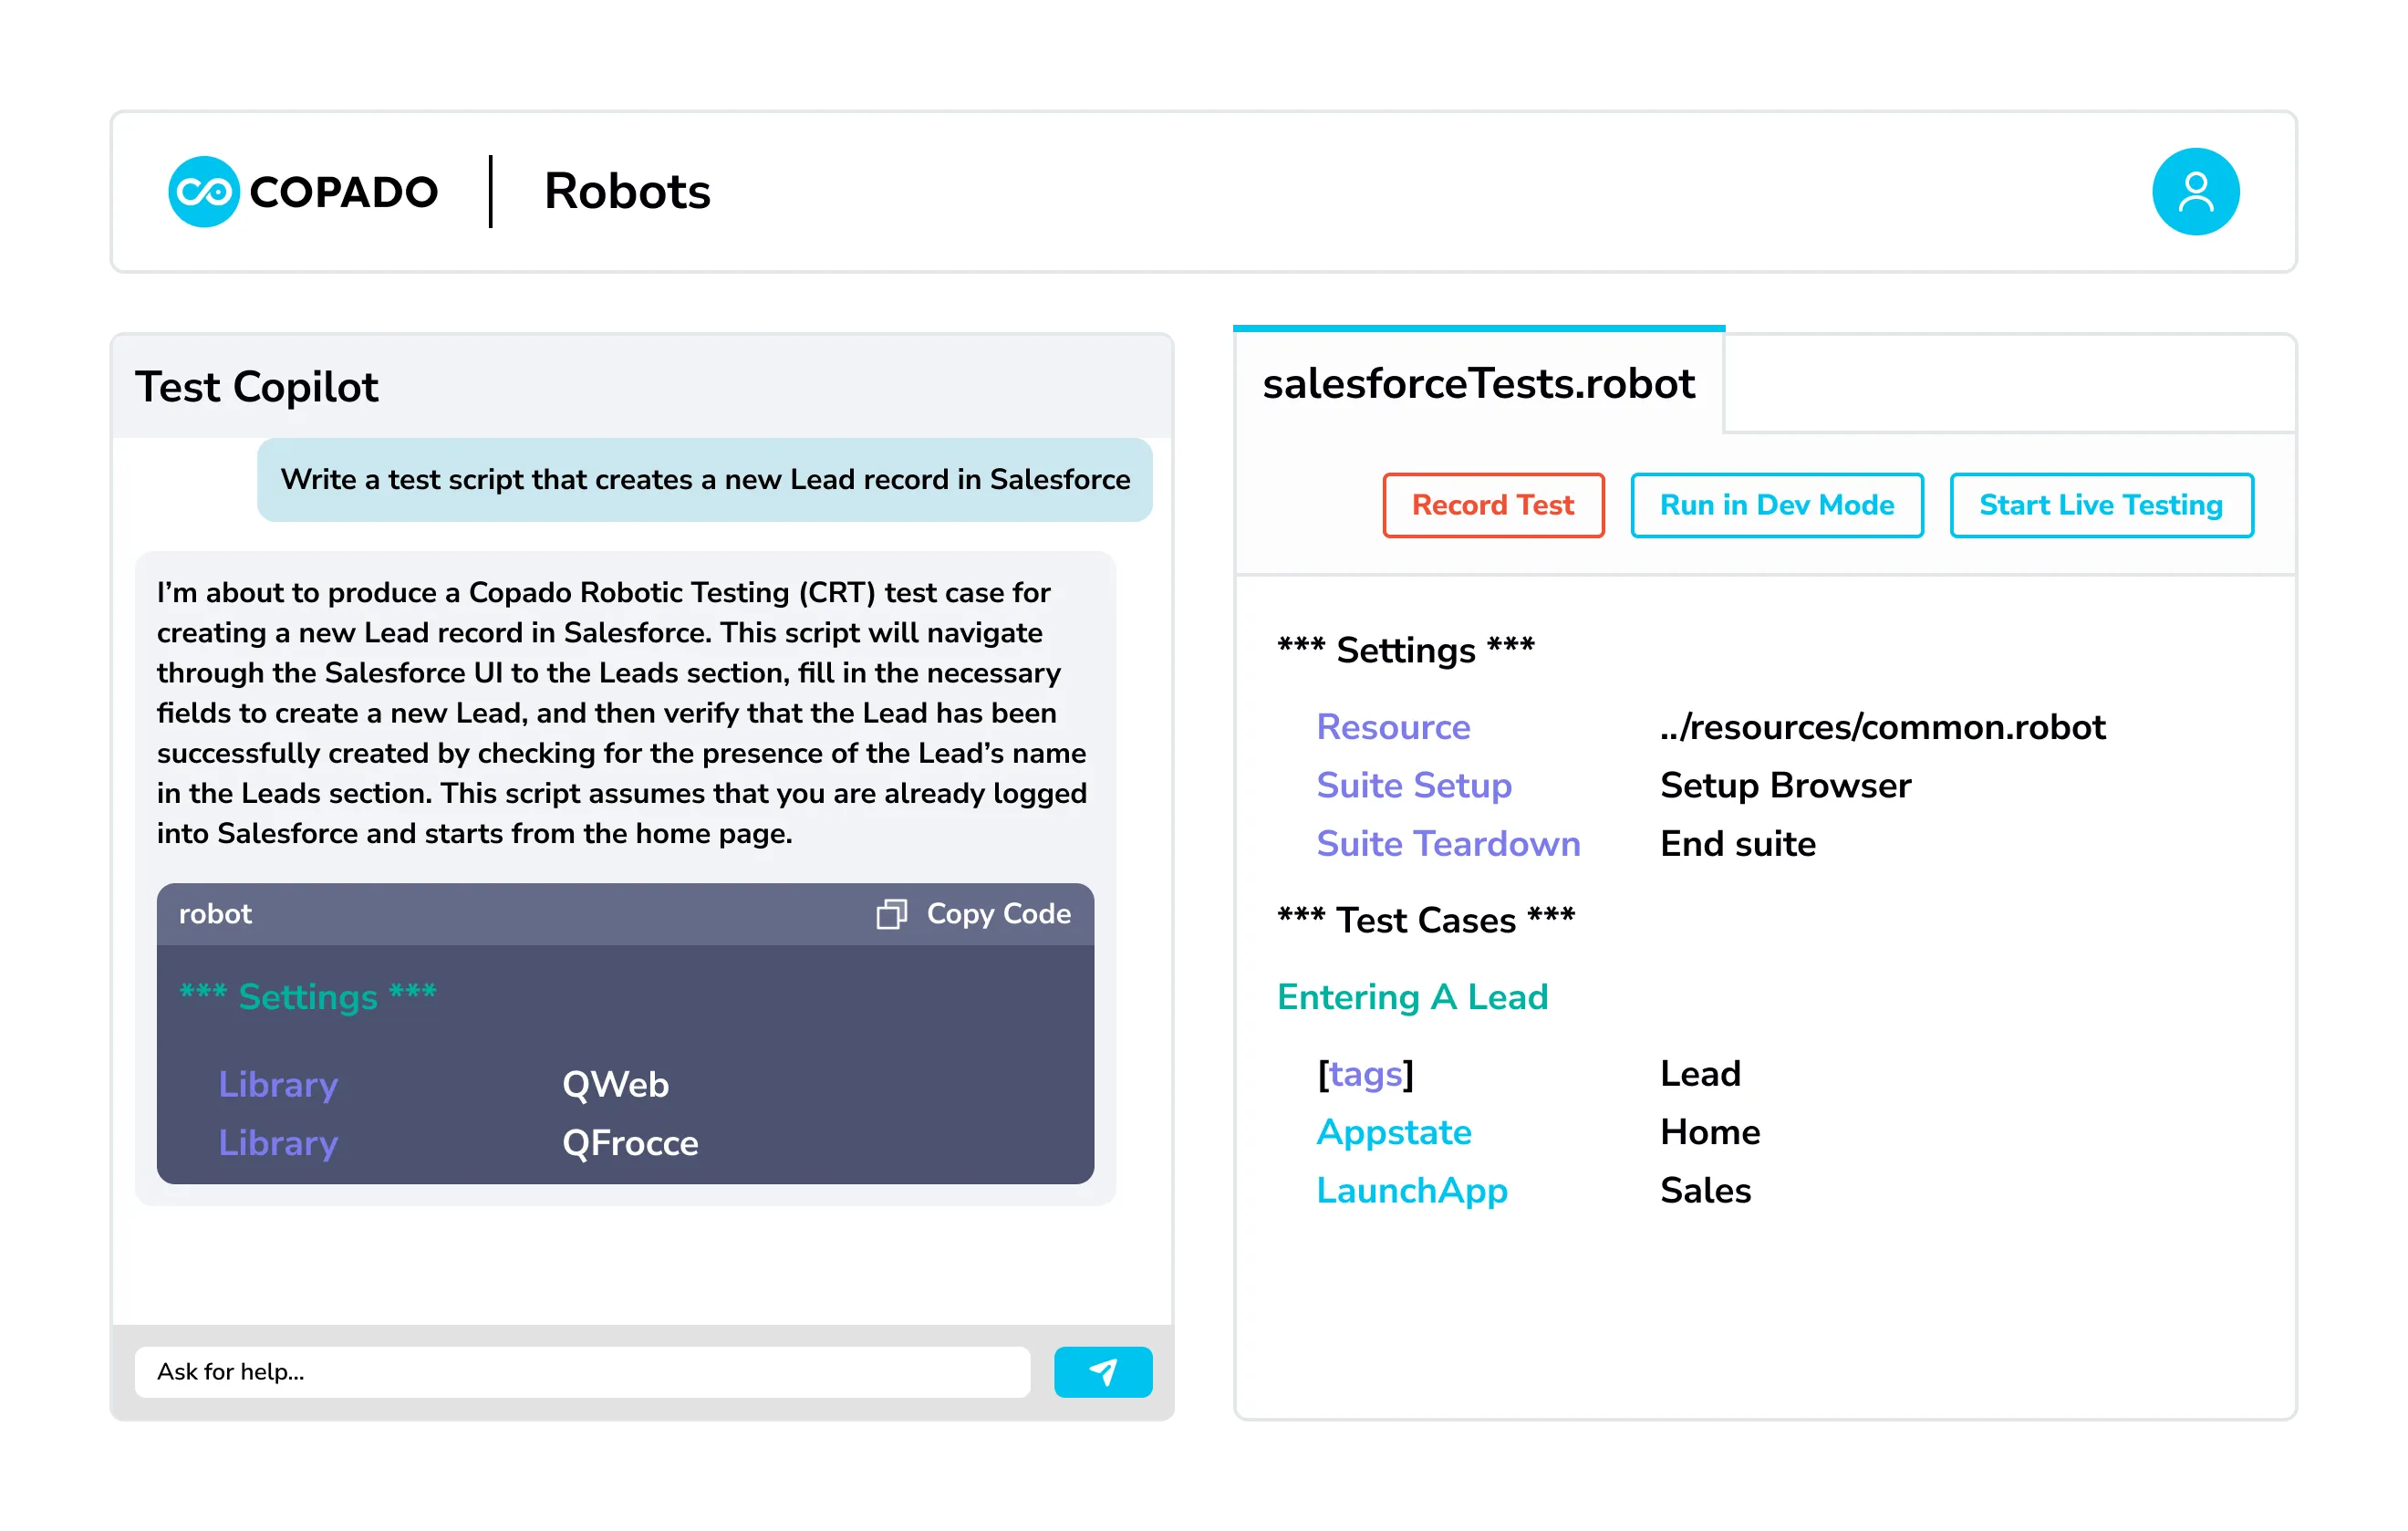Image resolution: width=2408 pixels, height=1531 pixels.
Task: Select the LaunchApp keyword
Action: click(1412, 1190)
